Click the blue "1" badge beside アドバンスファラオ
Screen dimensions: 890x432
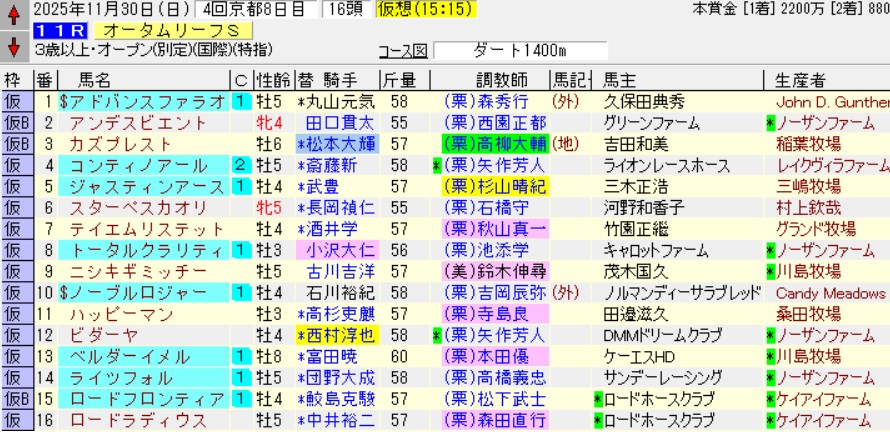coord(240,101)
